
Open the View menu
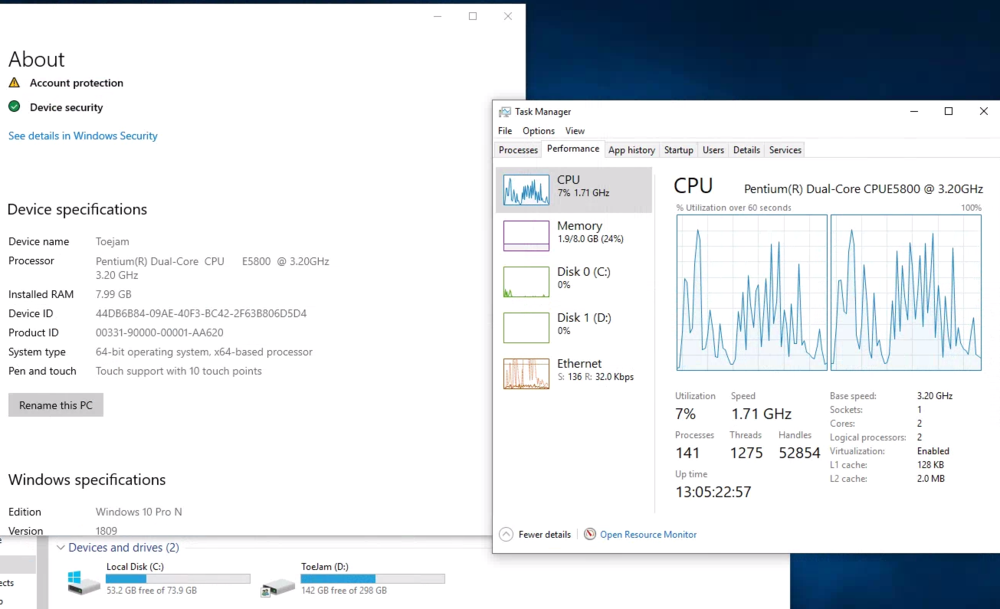pos(575,131)
